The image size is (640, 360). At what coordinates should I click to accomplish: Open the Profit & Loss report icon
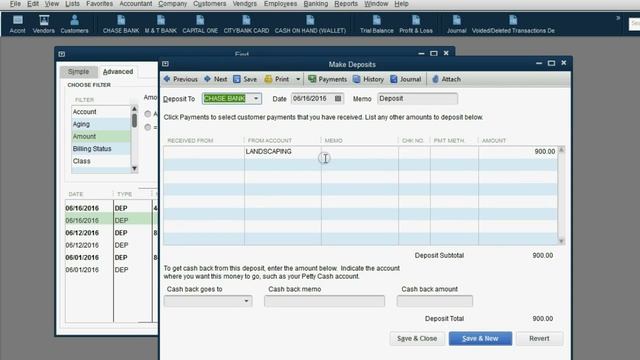click(x=416, y=24)
